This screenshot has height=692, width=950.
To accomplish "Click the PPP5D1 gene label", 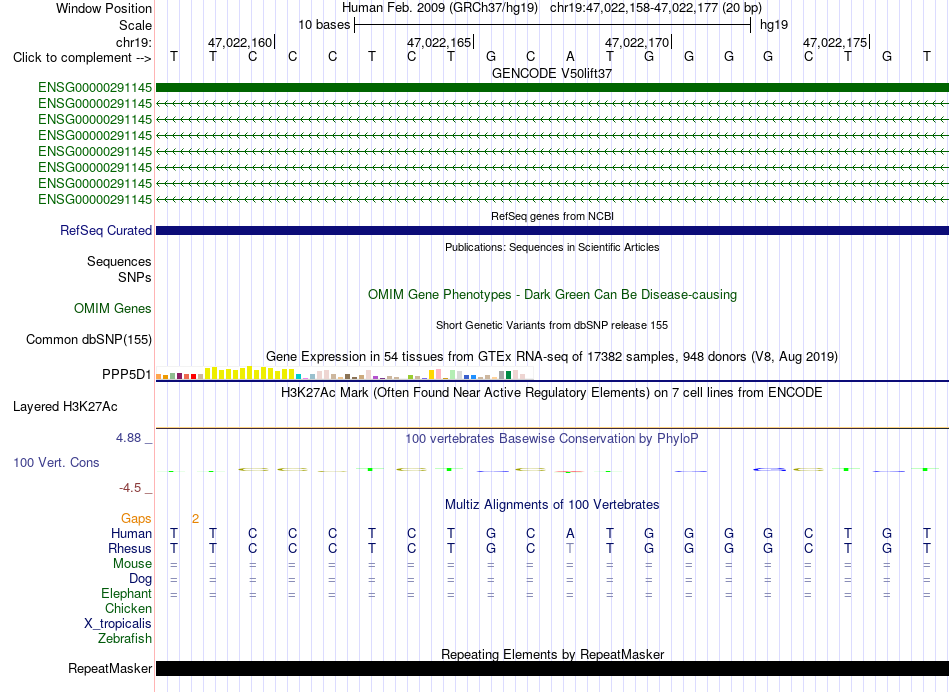I will 127,374.
